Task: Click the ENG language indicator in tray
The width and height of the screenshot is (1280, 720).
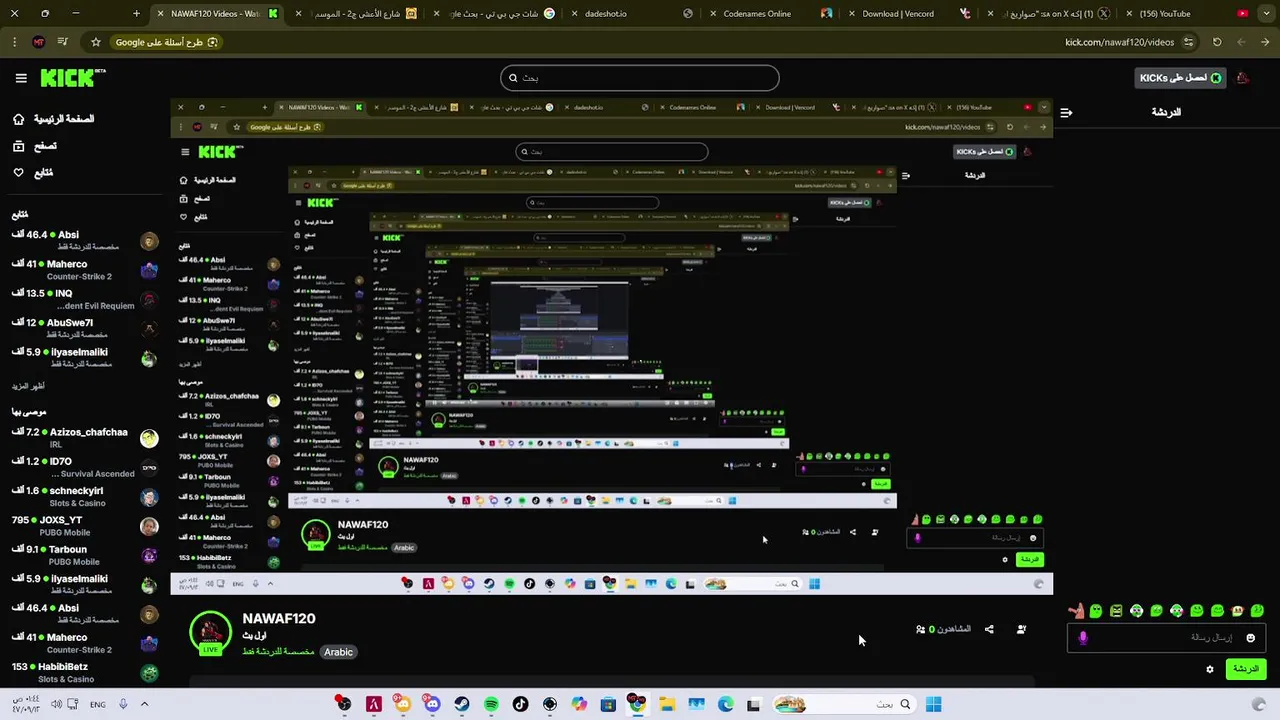Action: 97,704
